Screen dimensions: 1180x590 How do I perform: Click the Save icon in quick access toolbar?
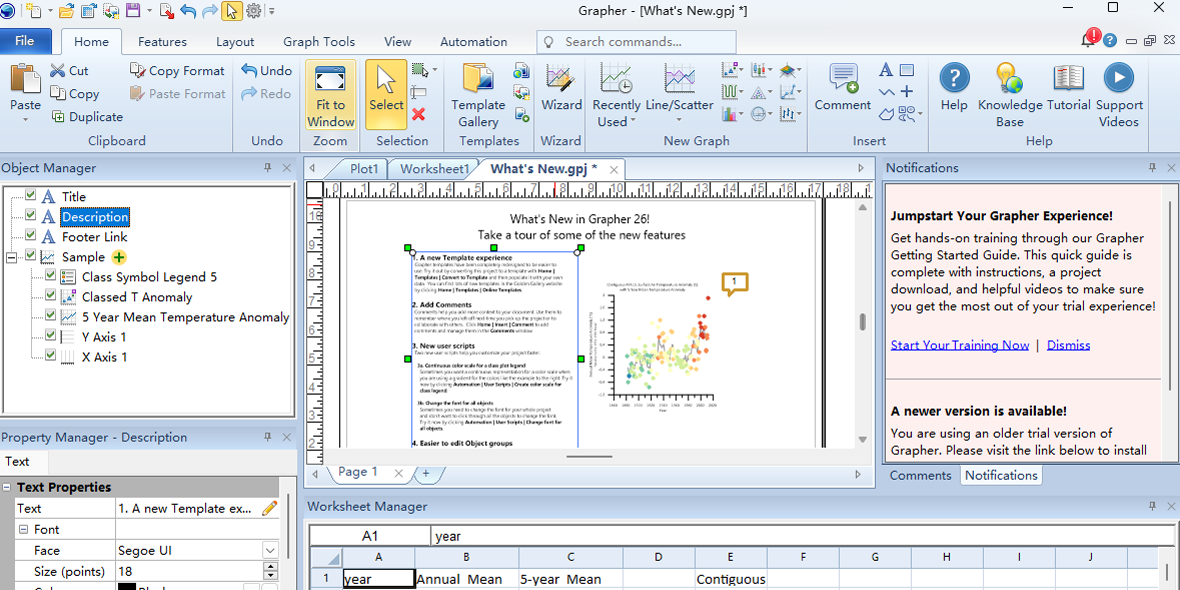click(133, 11)
